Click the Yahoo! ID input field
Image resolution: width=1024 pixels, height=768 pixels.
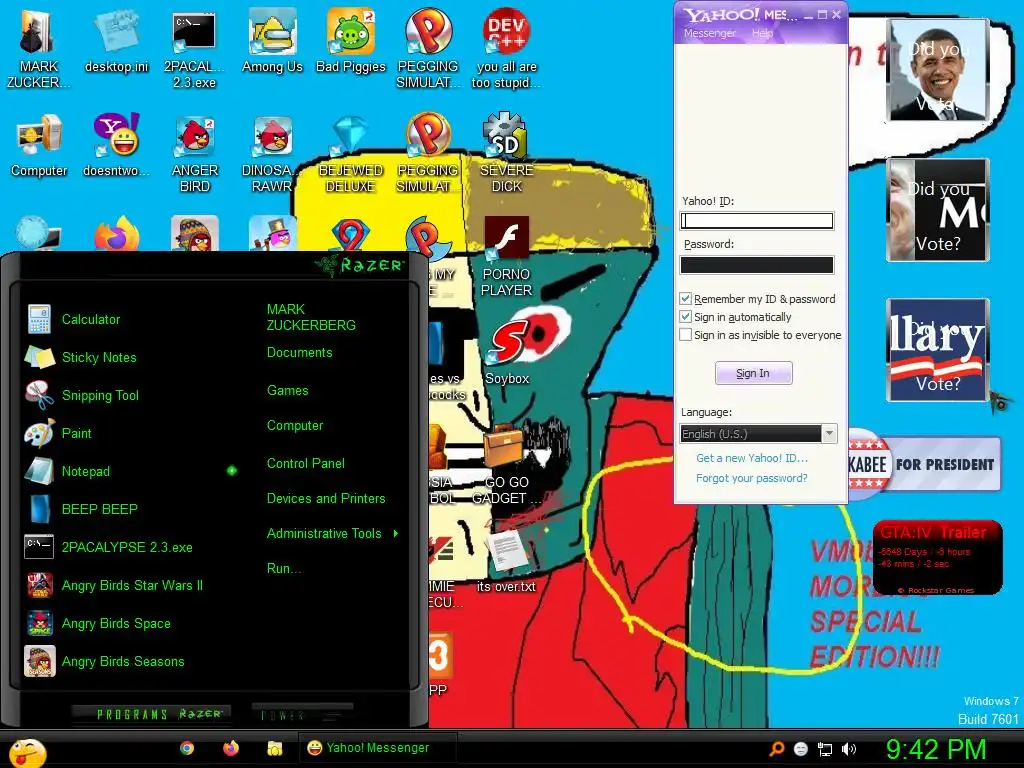[x=757, y=221]
